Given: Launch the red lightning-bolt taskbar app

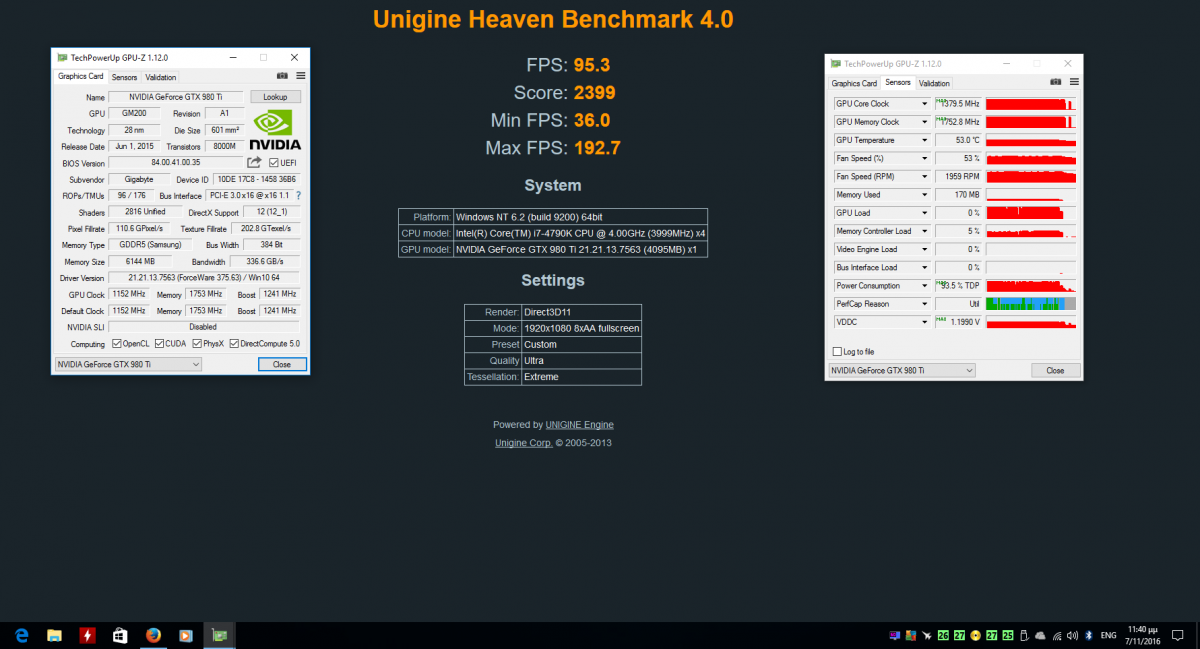Looking at the screenshot, I should click(x=87, y=635).
